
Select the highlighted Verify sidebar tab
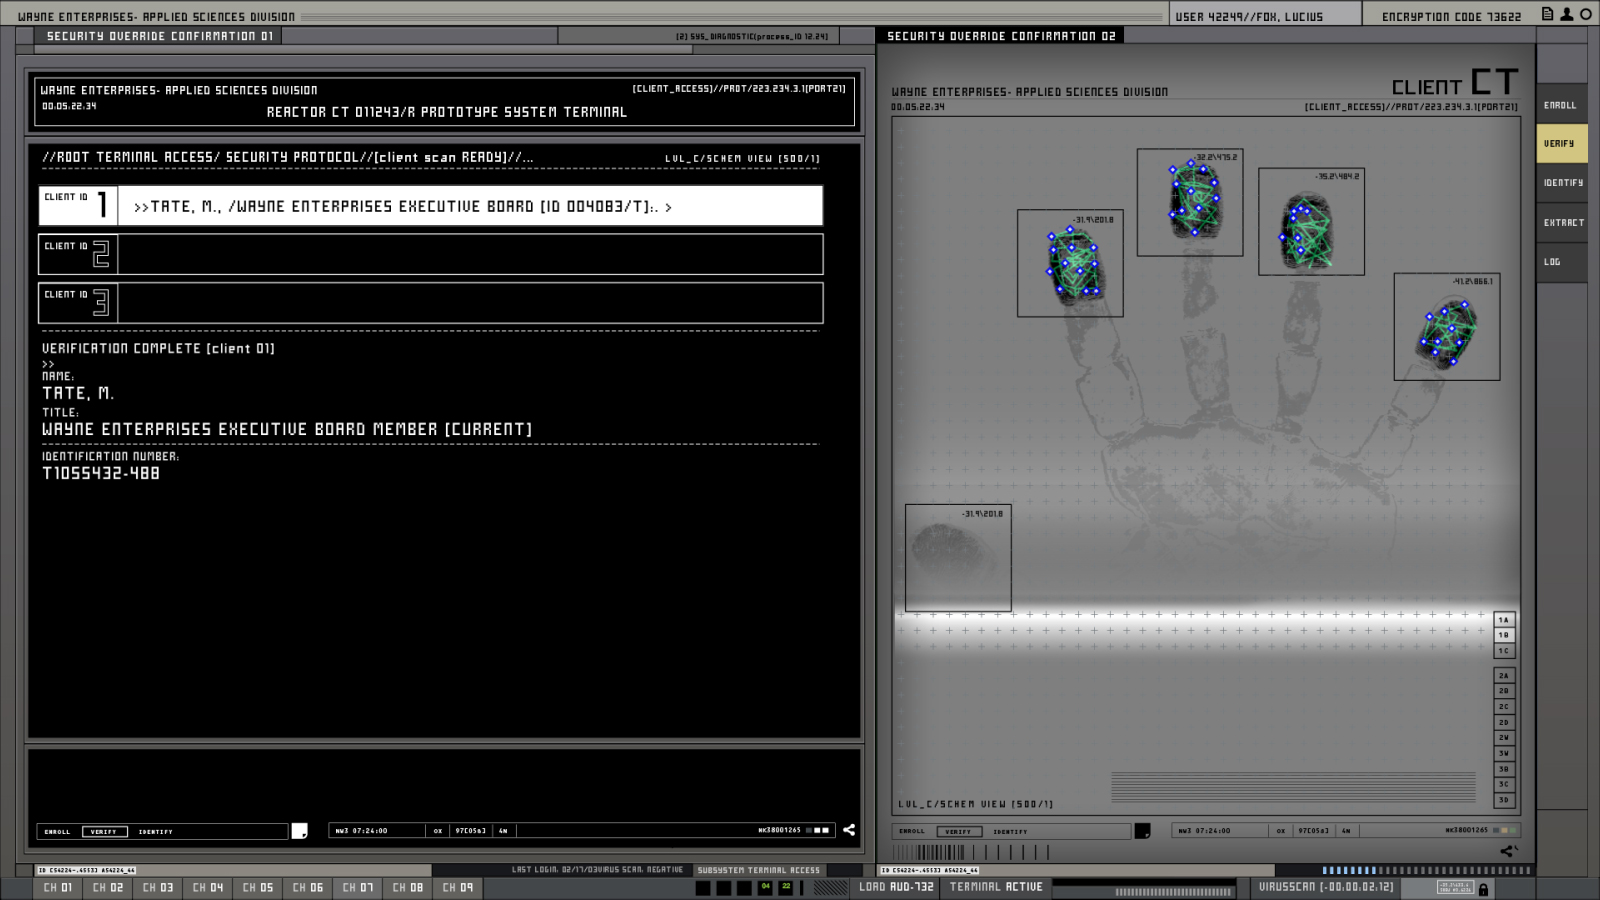tap(1561, 144)
